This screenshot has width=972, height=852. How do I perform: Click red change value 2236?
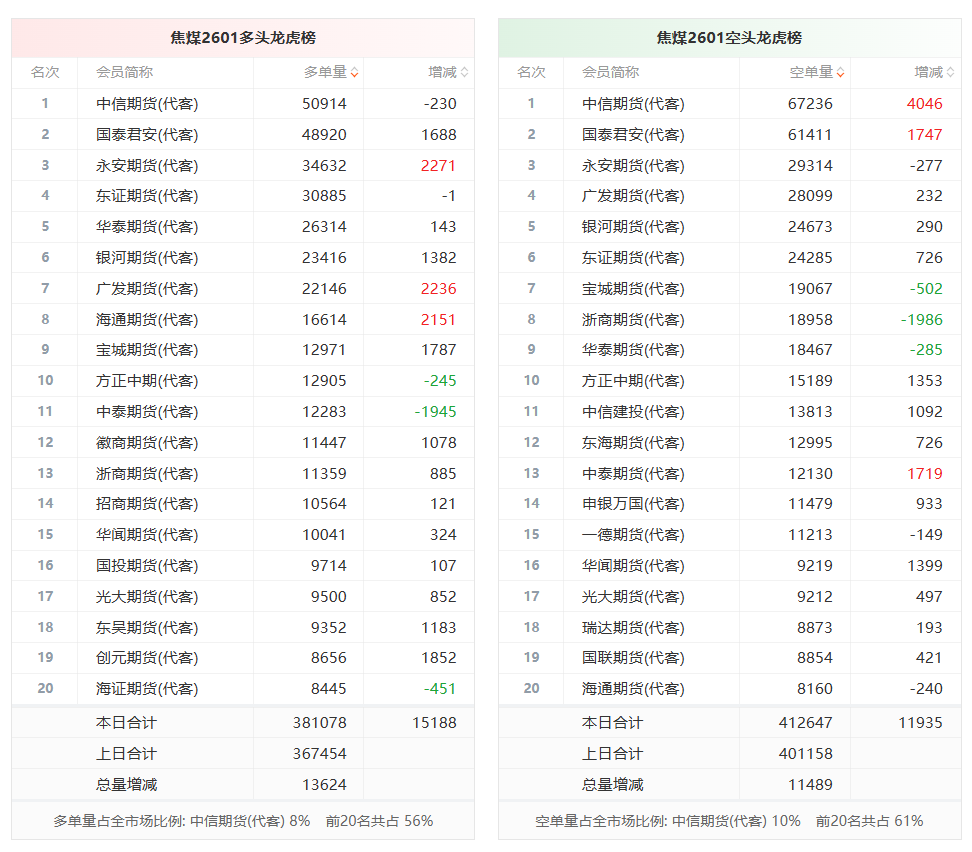[438, 289]
